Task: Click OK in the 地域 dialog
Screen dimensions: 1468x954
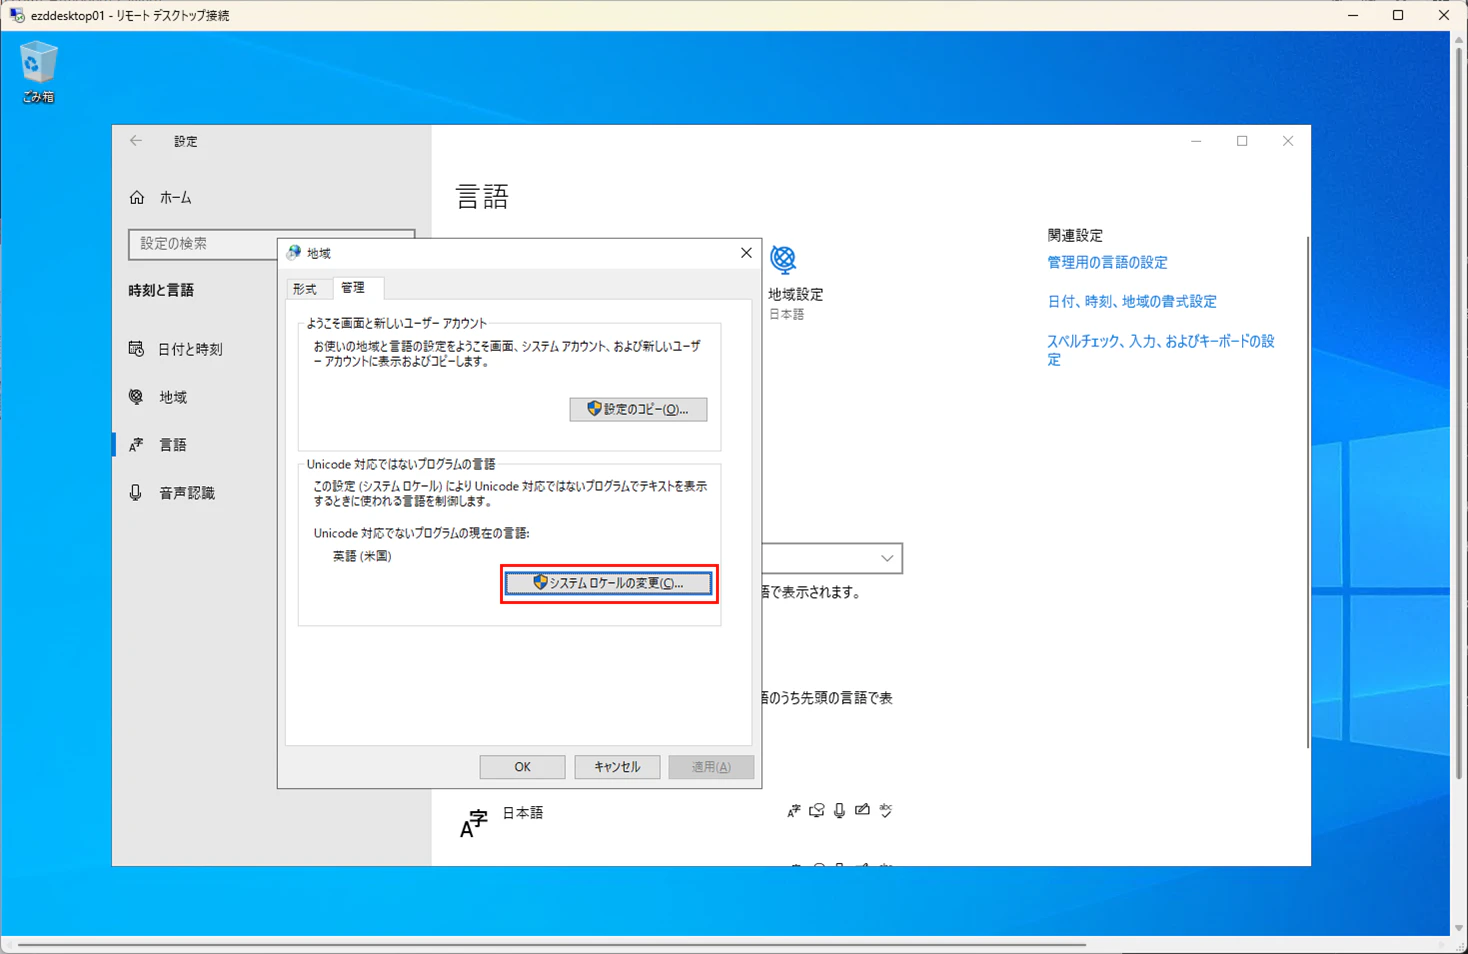Action: click(x=522, y=767)
